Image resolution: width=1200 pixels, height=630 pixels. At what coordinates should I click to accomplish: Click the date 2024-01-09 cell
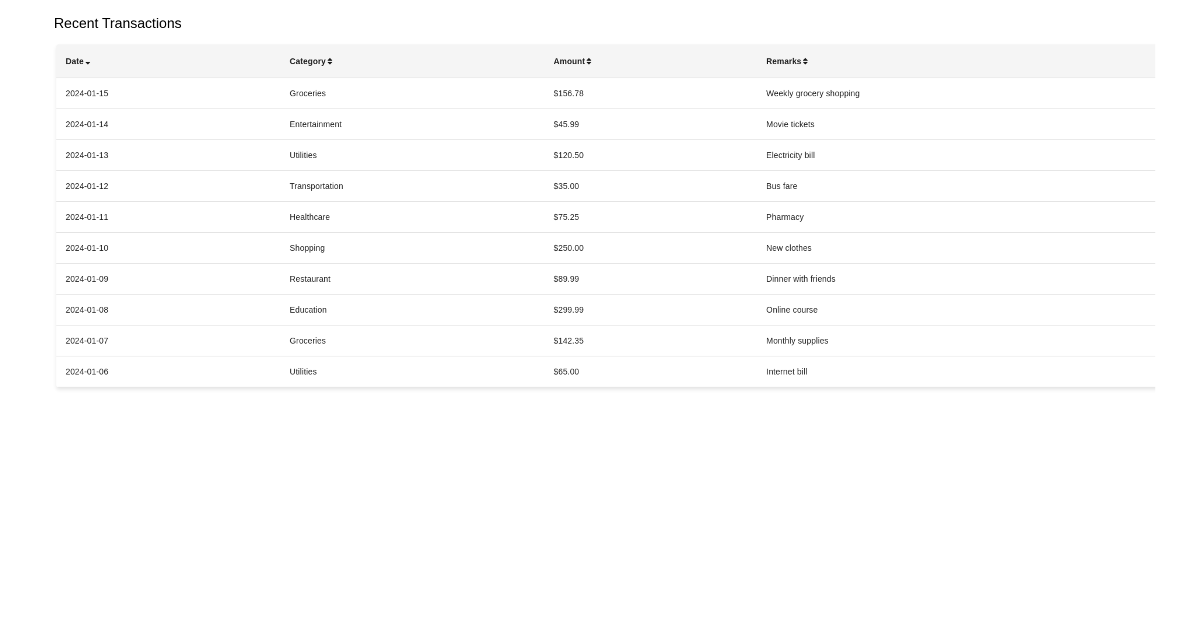tap(86, 279)
